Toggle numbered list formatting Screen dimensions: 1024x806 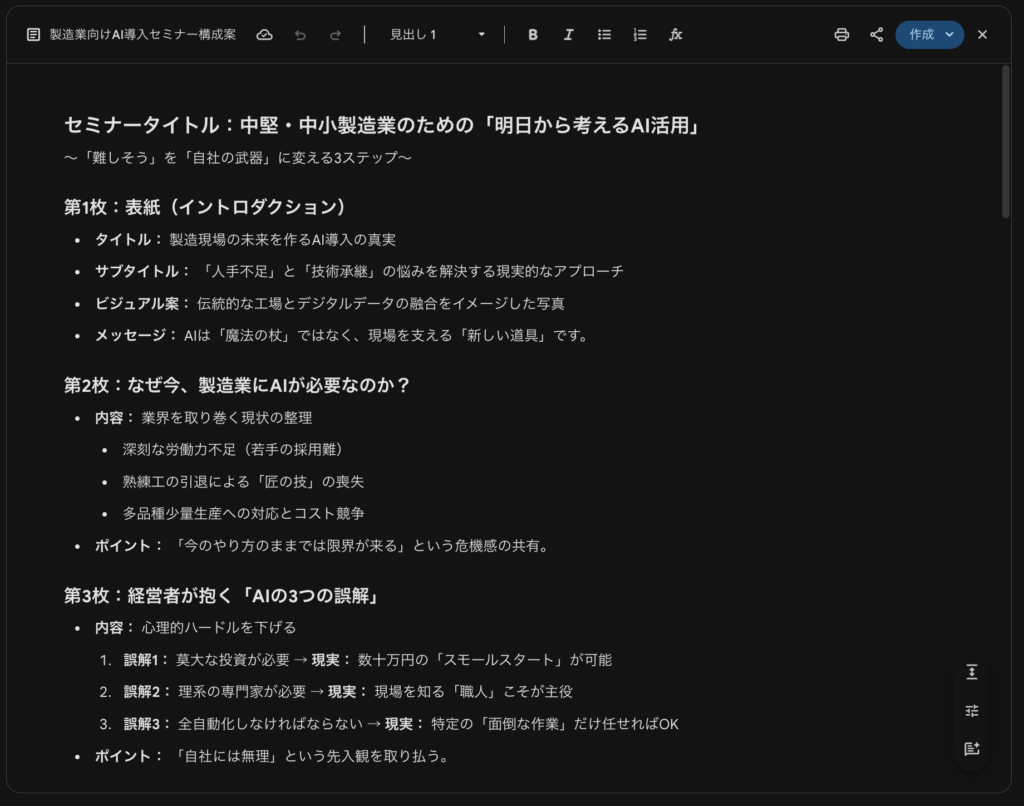(640, 34)
